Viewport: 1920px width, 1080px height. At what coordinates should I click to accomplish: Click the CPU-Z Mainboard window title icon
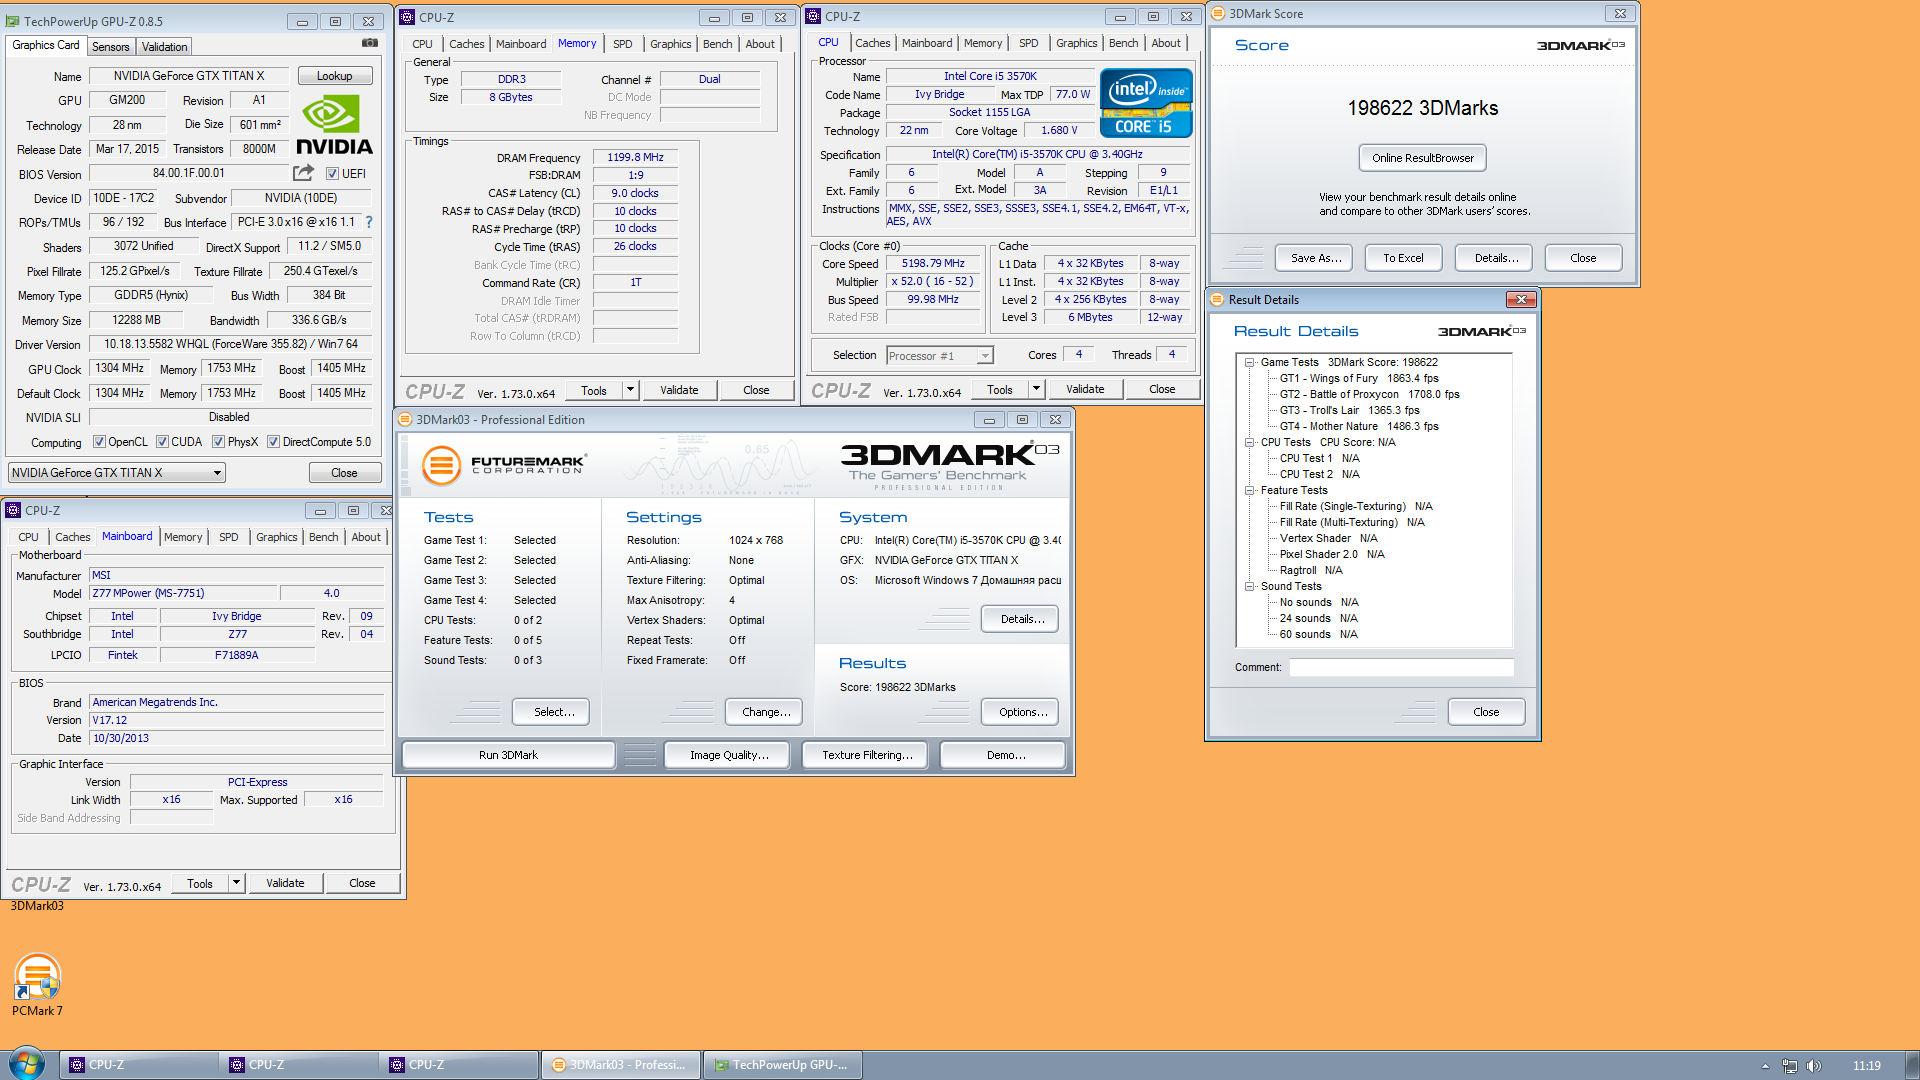[13, 510]
